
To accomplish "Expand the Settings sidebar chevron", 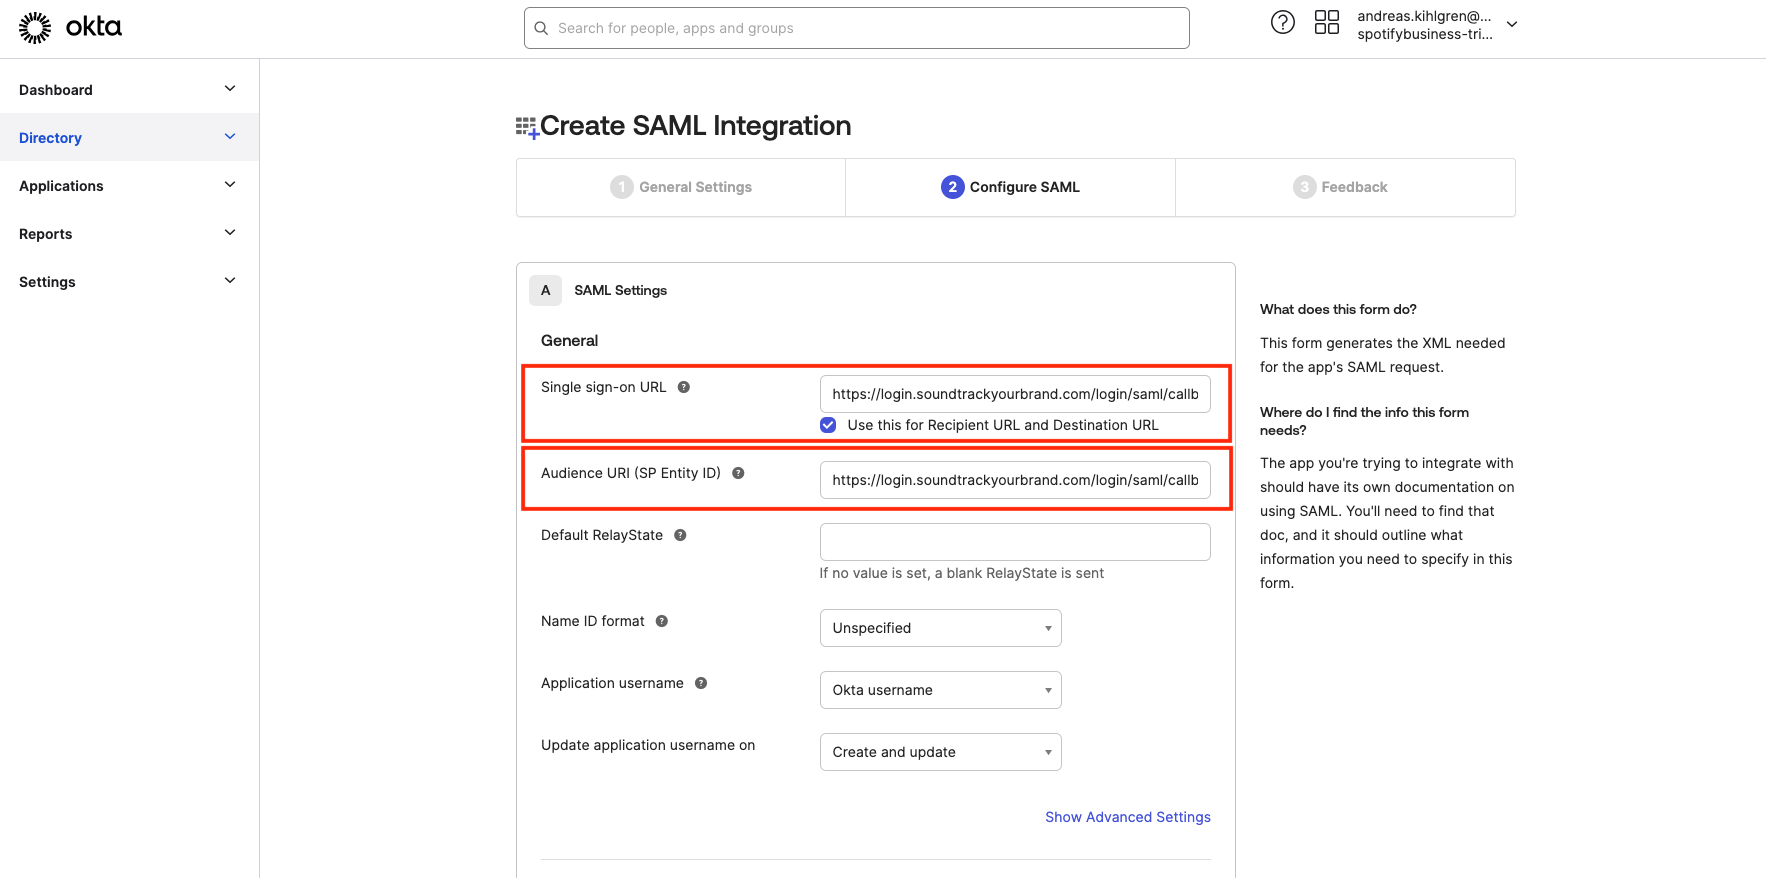I will 230,281.
